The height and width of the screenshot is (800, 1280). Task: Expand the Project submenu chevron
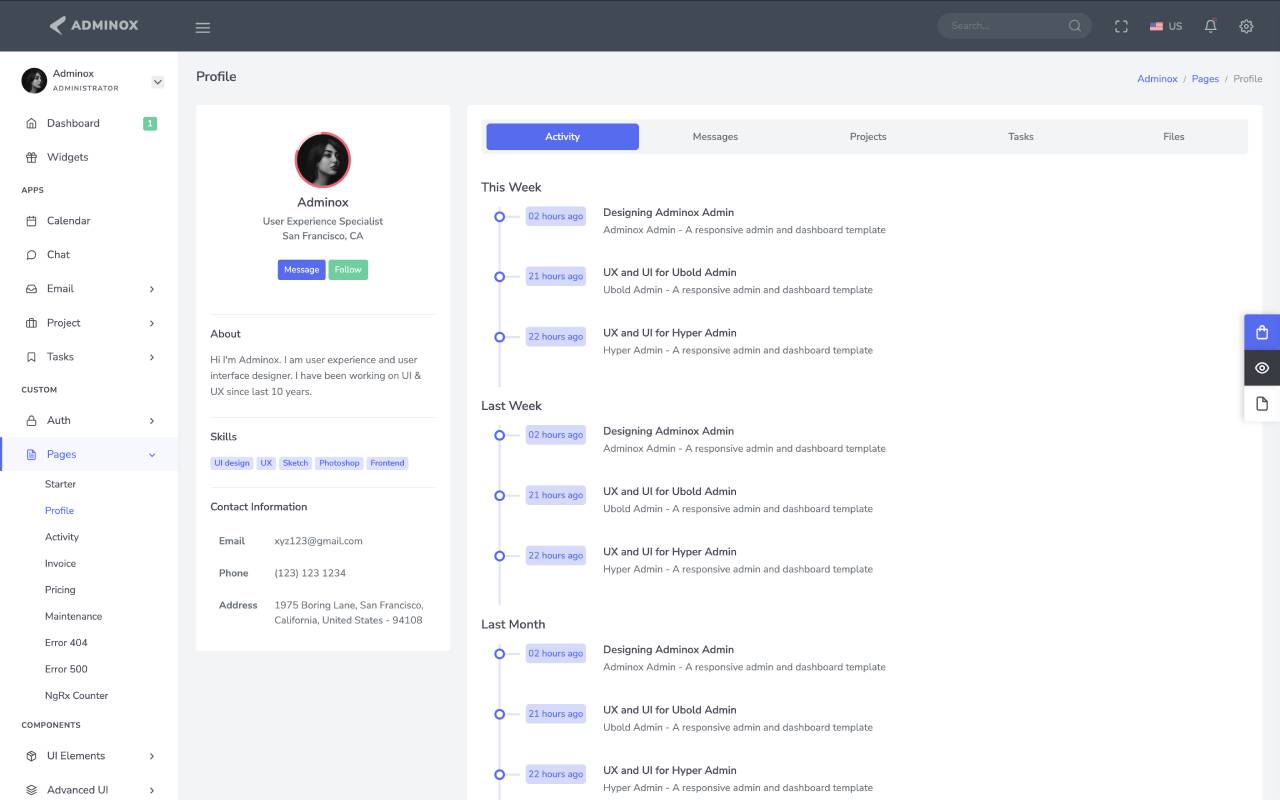152,323
